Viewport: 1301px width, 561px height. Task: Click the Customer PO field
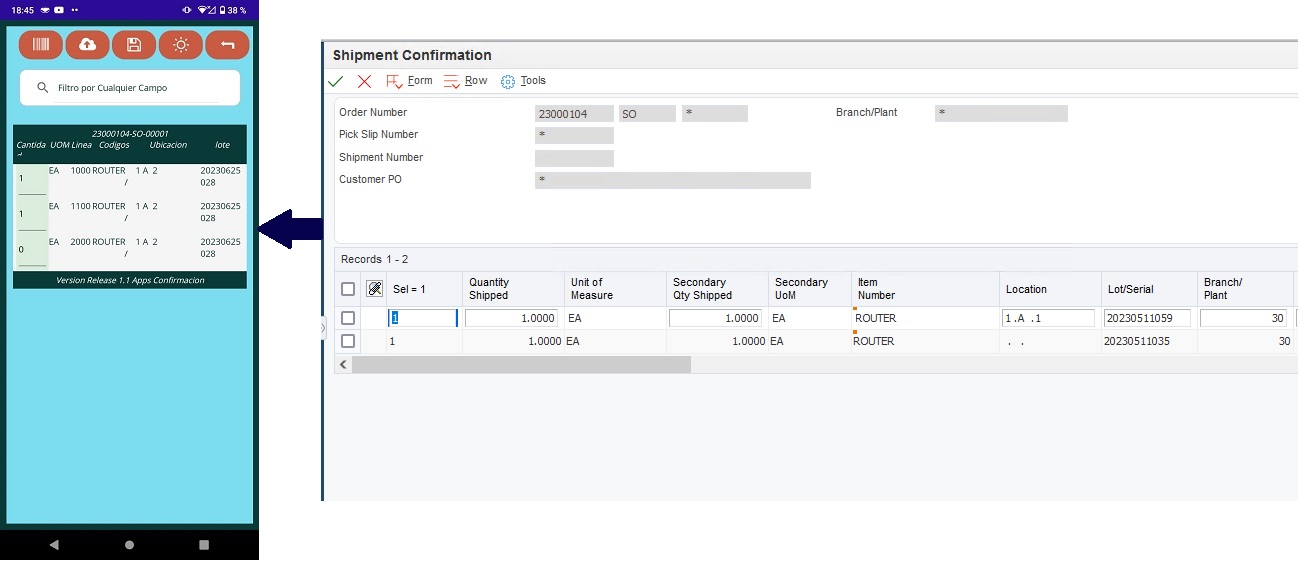673,180
